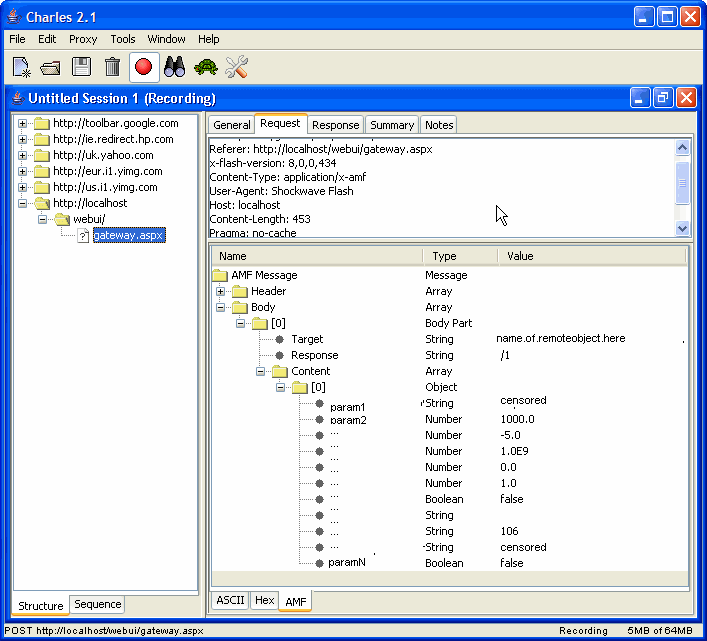Collapse the Body Part [0] node
Screen dimensions: 707x641
pyautogui.click(x=240, y=323)
